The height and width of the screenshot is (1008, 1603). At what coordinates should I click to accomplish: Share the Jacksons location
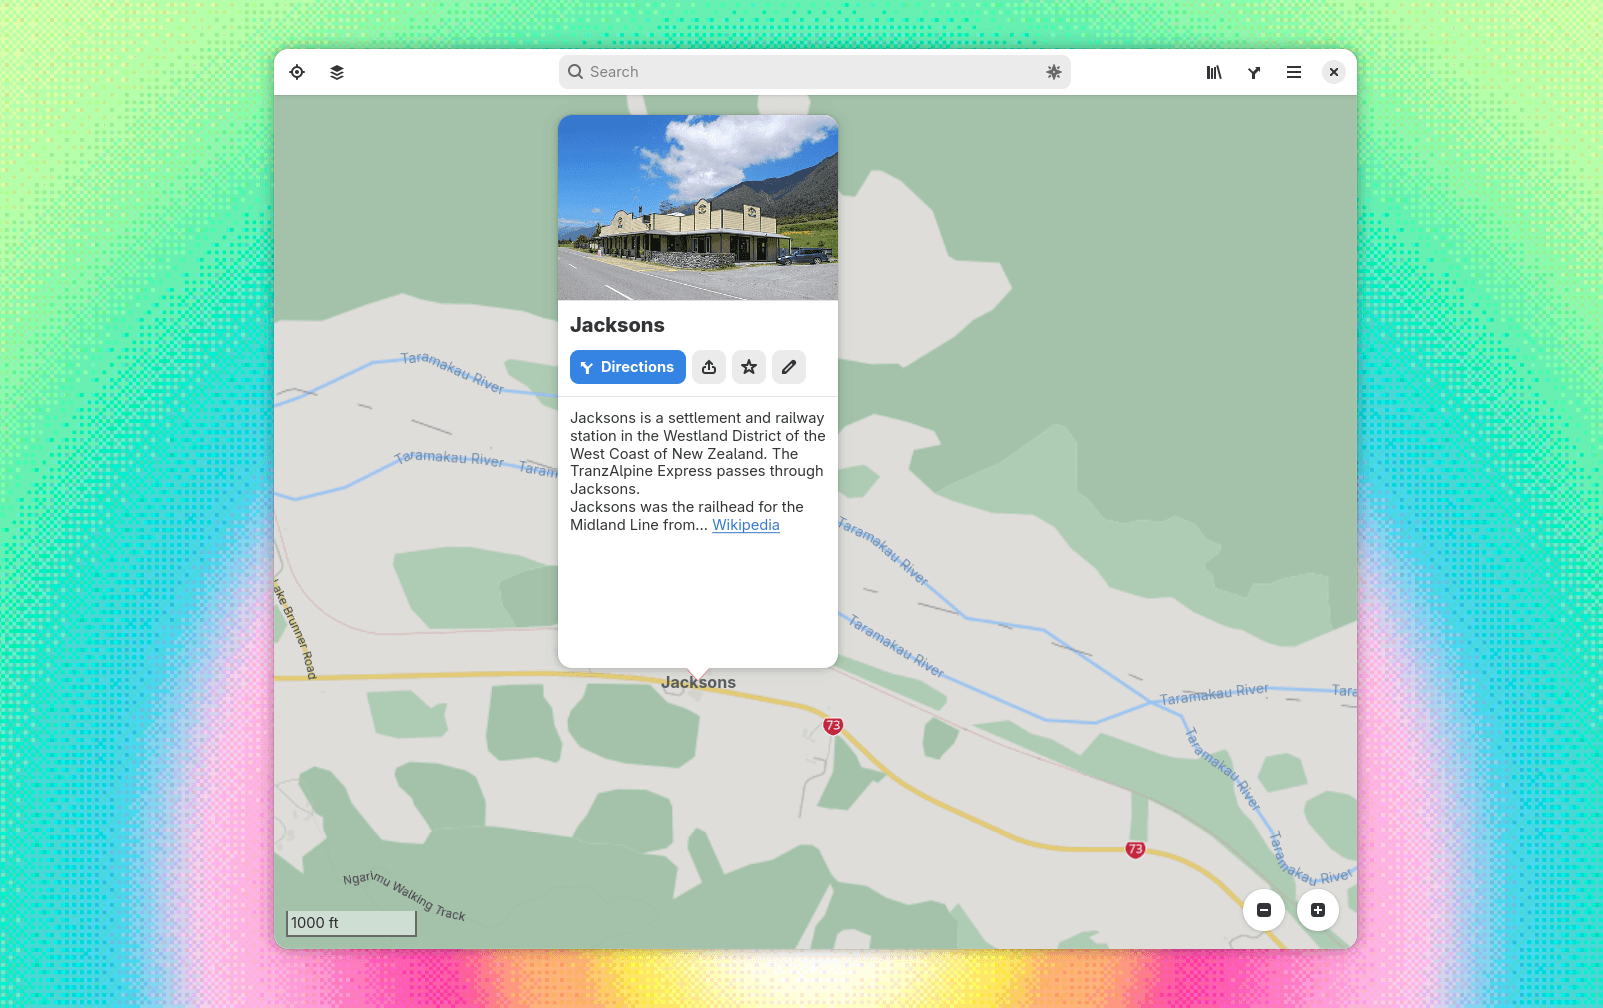(709, 367)
